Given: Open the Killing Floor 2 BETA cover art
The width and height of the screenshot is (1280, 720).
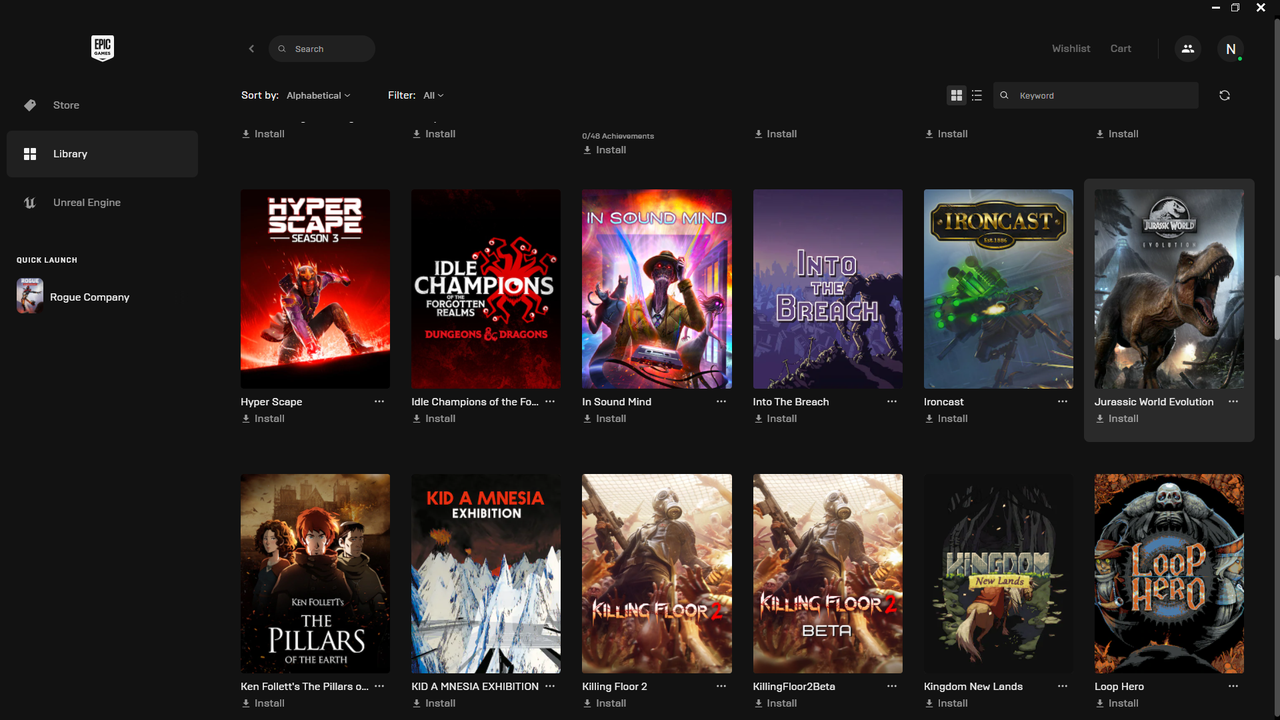Looking at the screenshot, I should [x=828, y=574].
